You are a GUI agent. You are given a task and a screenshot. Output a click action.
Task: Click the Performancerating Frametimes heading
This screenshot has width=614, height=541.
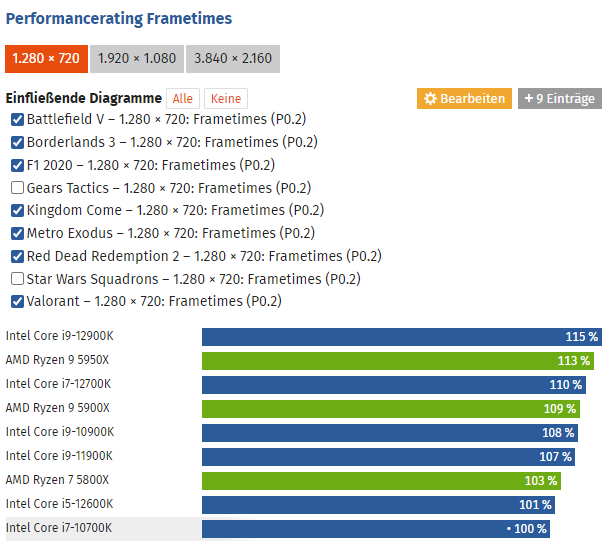[x=119, y=19]
